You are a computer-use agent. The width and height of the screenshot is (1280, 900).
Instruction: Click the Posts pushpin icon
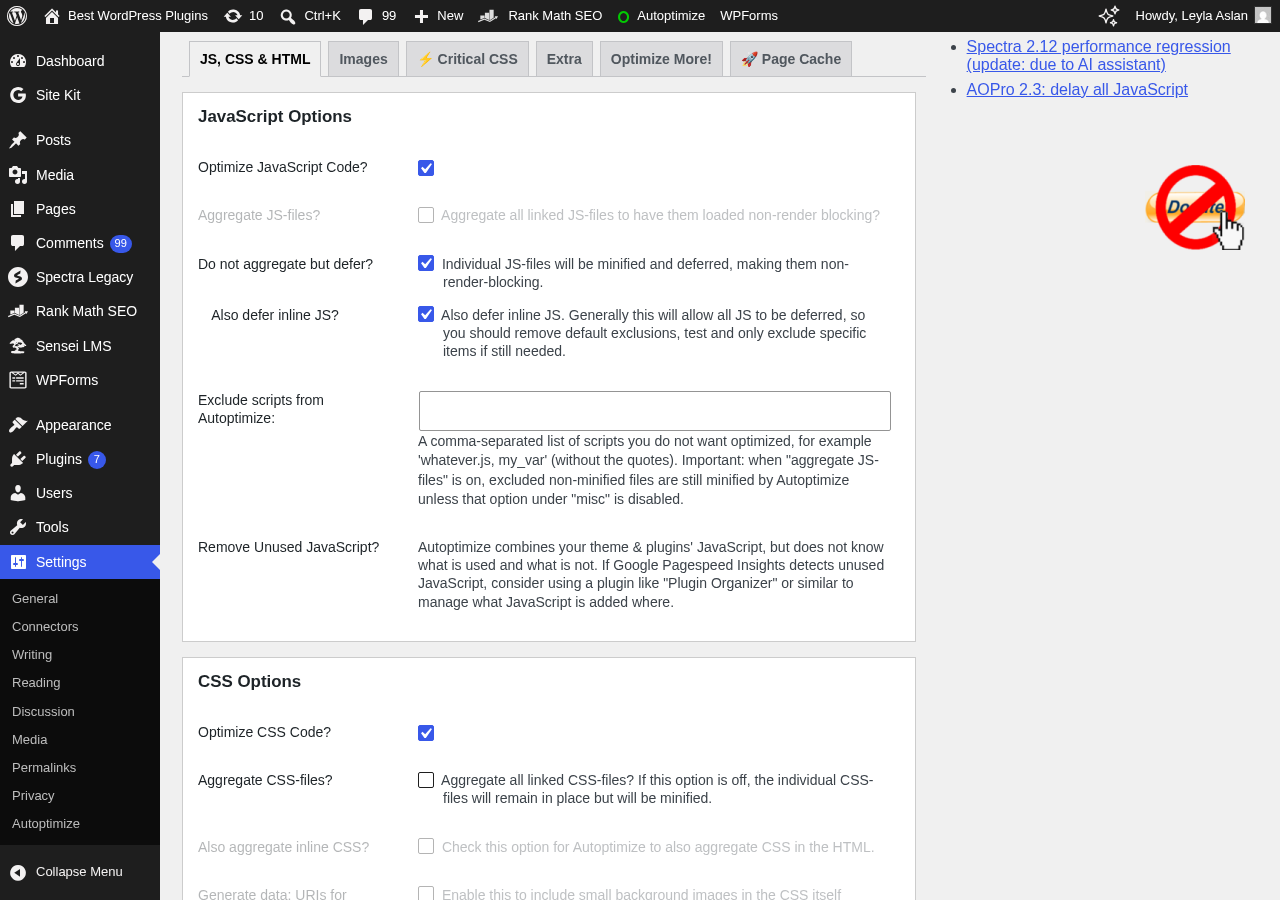pos(18,140)
